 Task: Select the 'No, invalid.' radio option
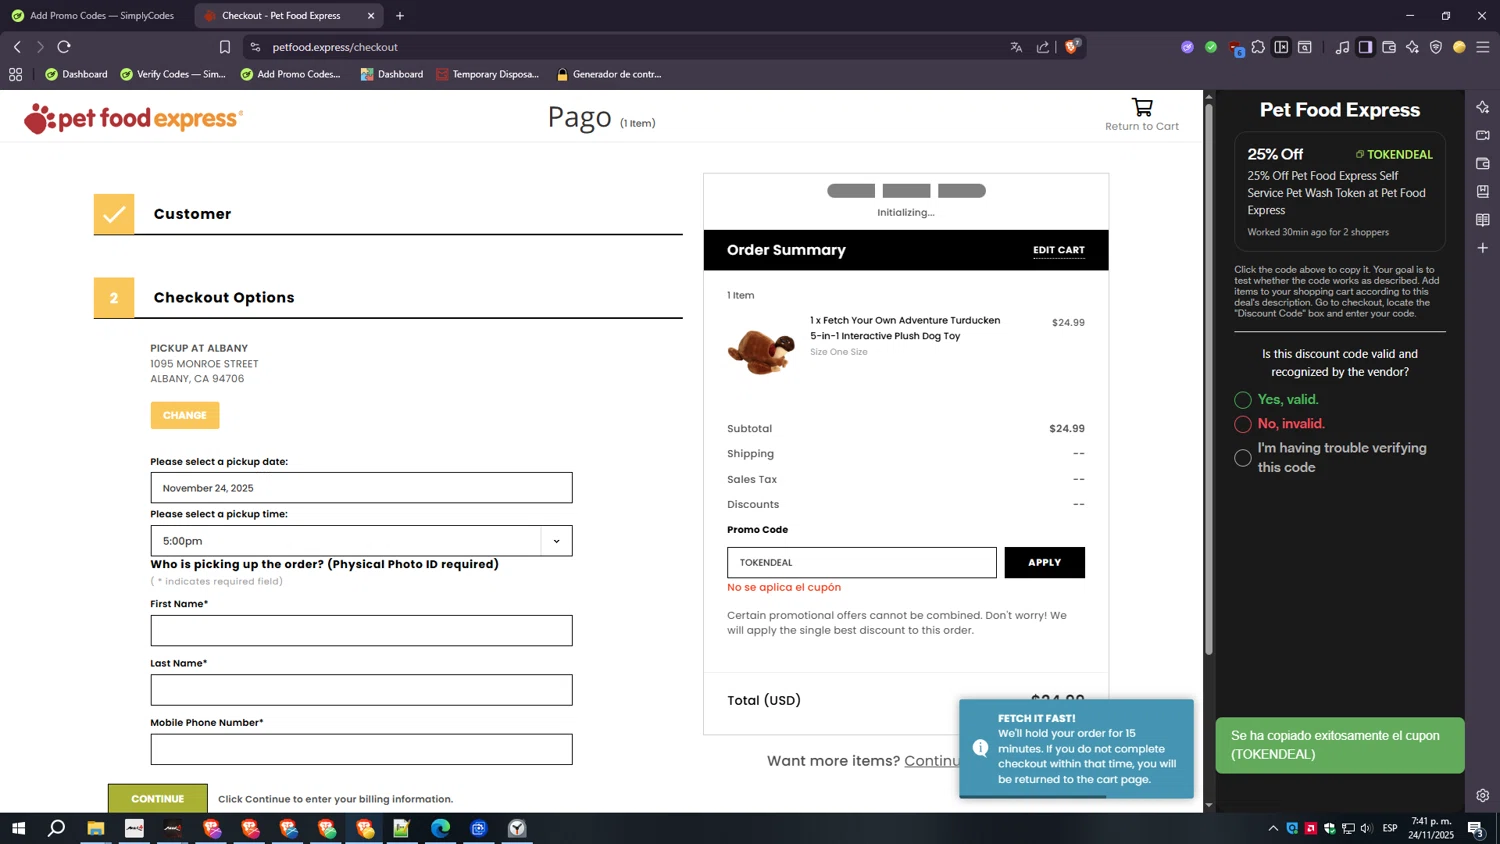coord(1243,424)
